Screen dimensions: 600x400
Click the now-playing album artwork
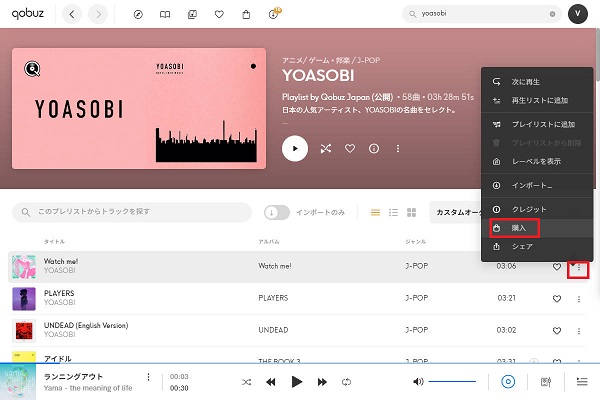tap(18, 382)
